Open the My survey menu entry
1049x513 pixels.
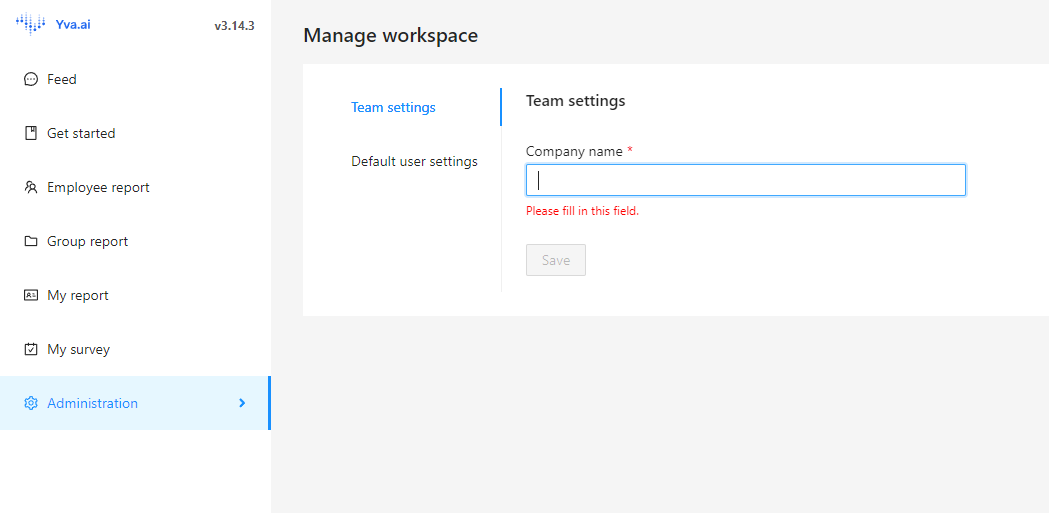[134, 349]
